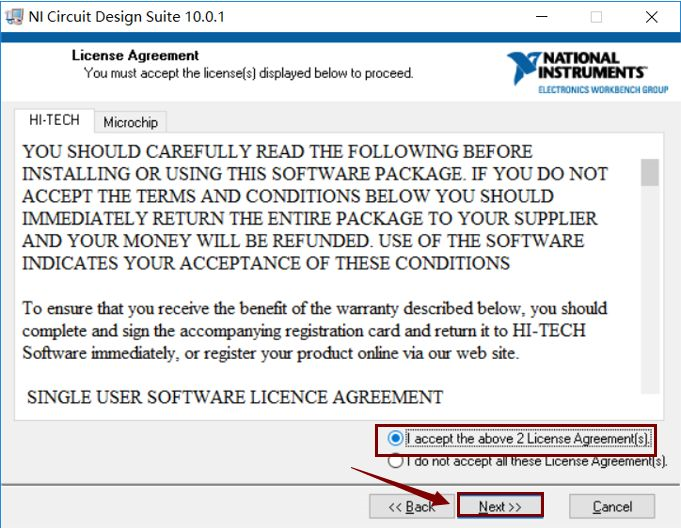
Task: Click the installer icon in the title bar
Action: coord(14,17)
